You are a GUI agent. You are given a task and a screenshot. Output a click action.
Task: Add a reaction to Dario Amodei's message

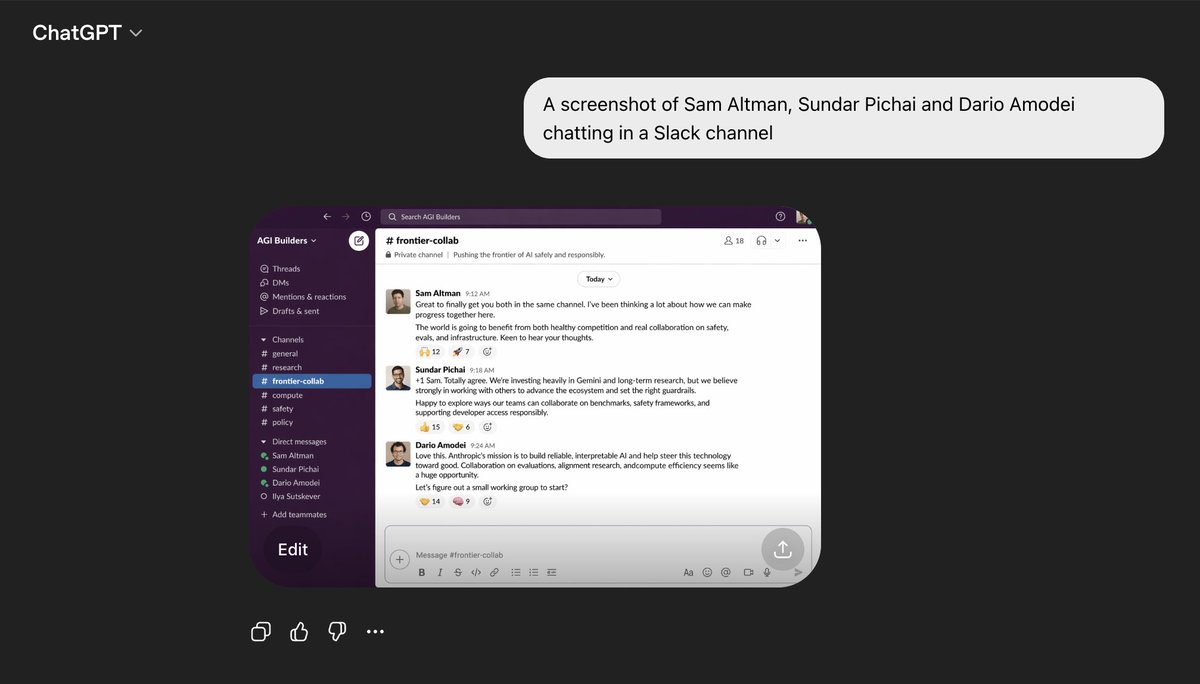pos(487,501)
